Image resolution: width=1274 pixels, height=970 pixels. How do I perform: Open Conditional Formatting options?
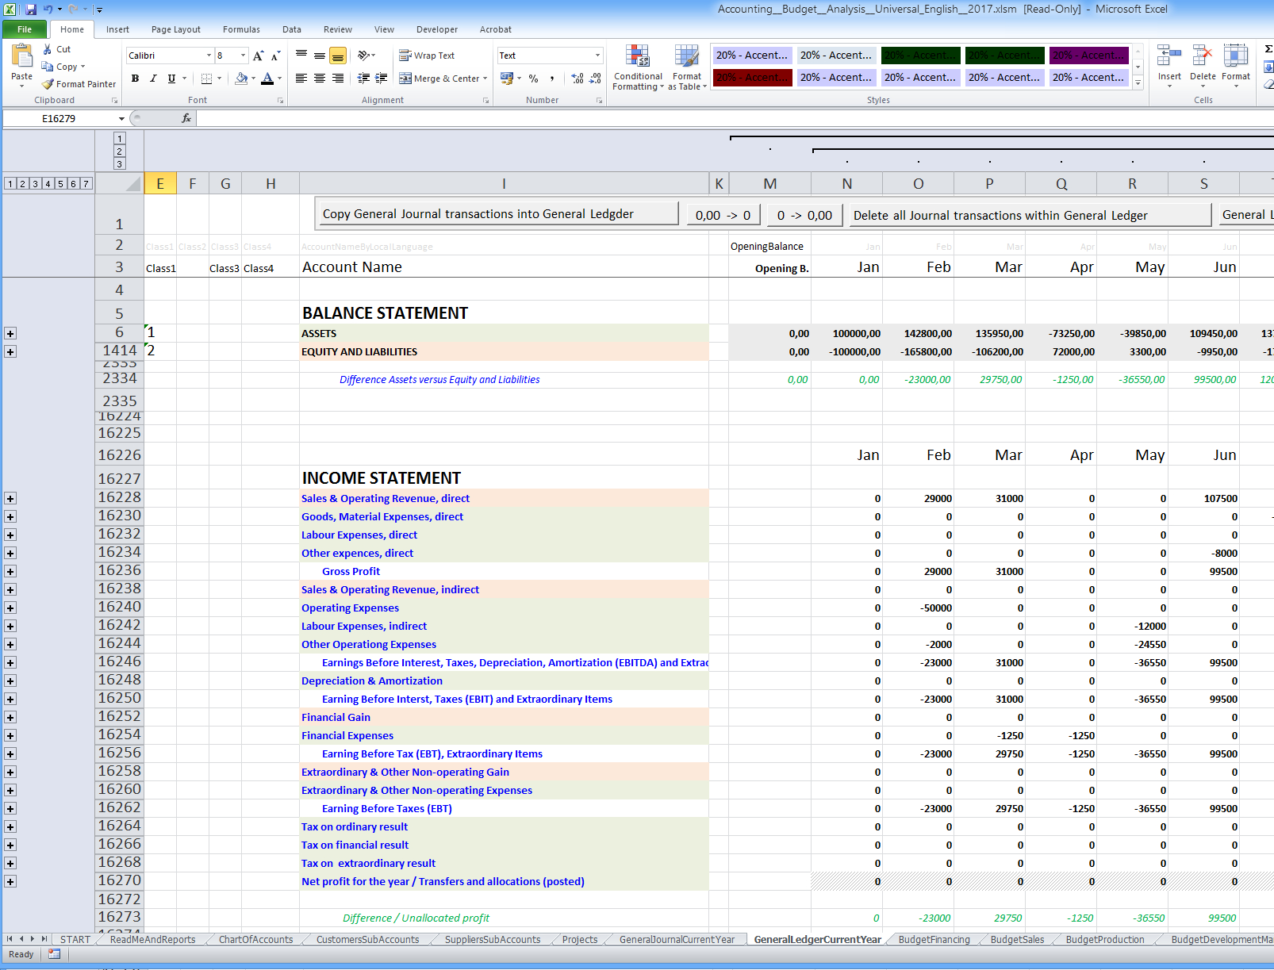click(637, 68)
